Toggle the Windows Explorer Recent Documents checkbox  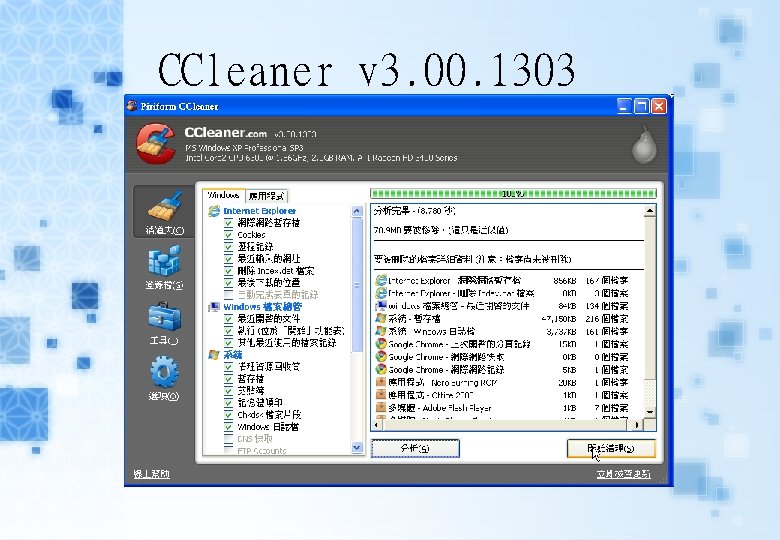(x=228, y=319)
